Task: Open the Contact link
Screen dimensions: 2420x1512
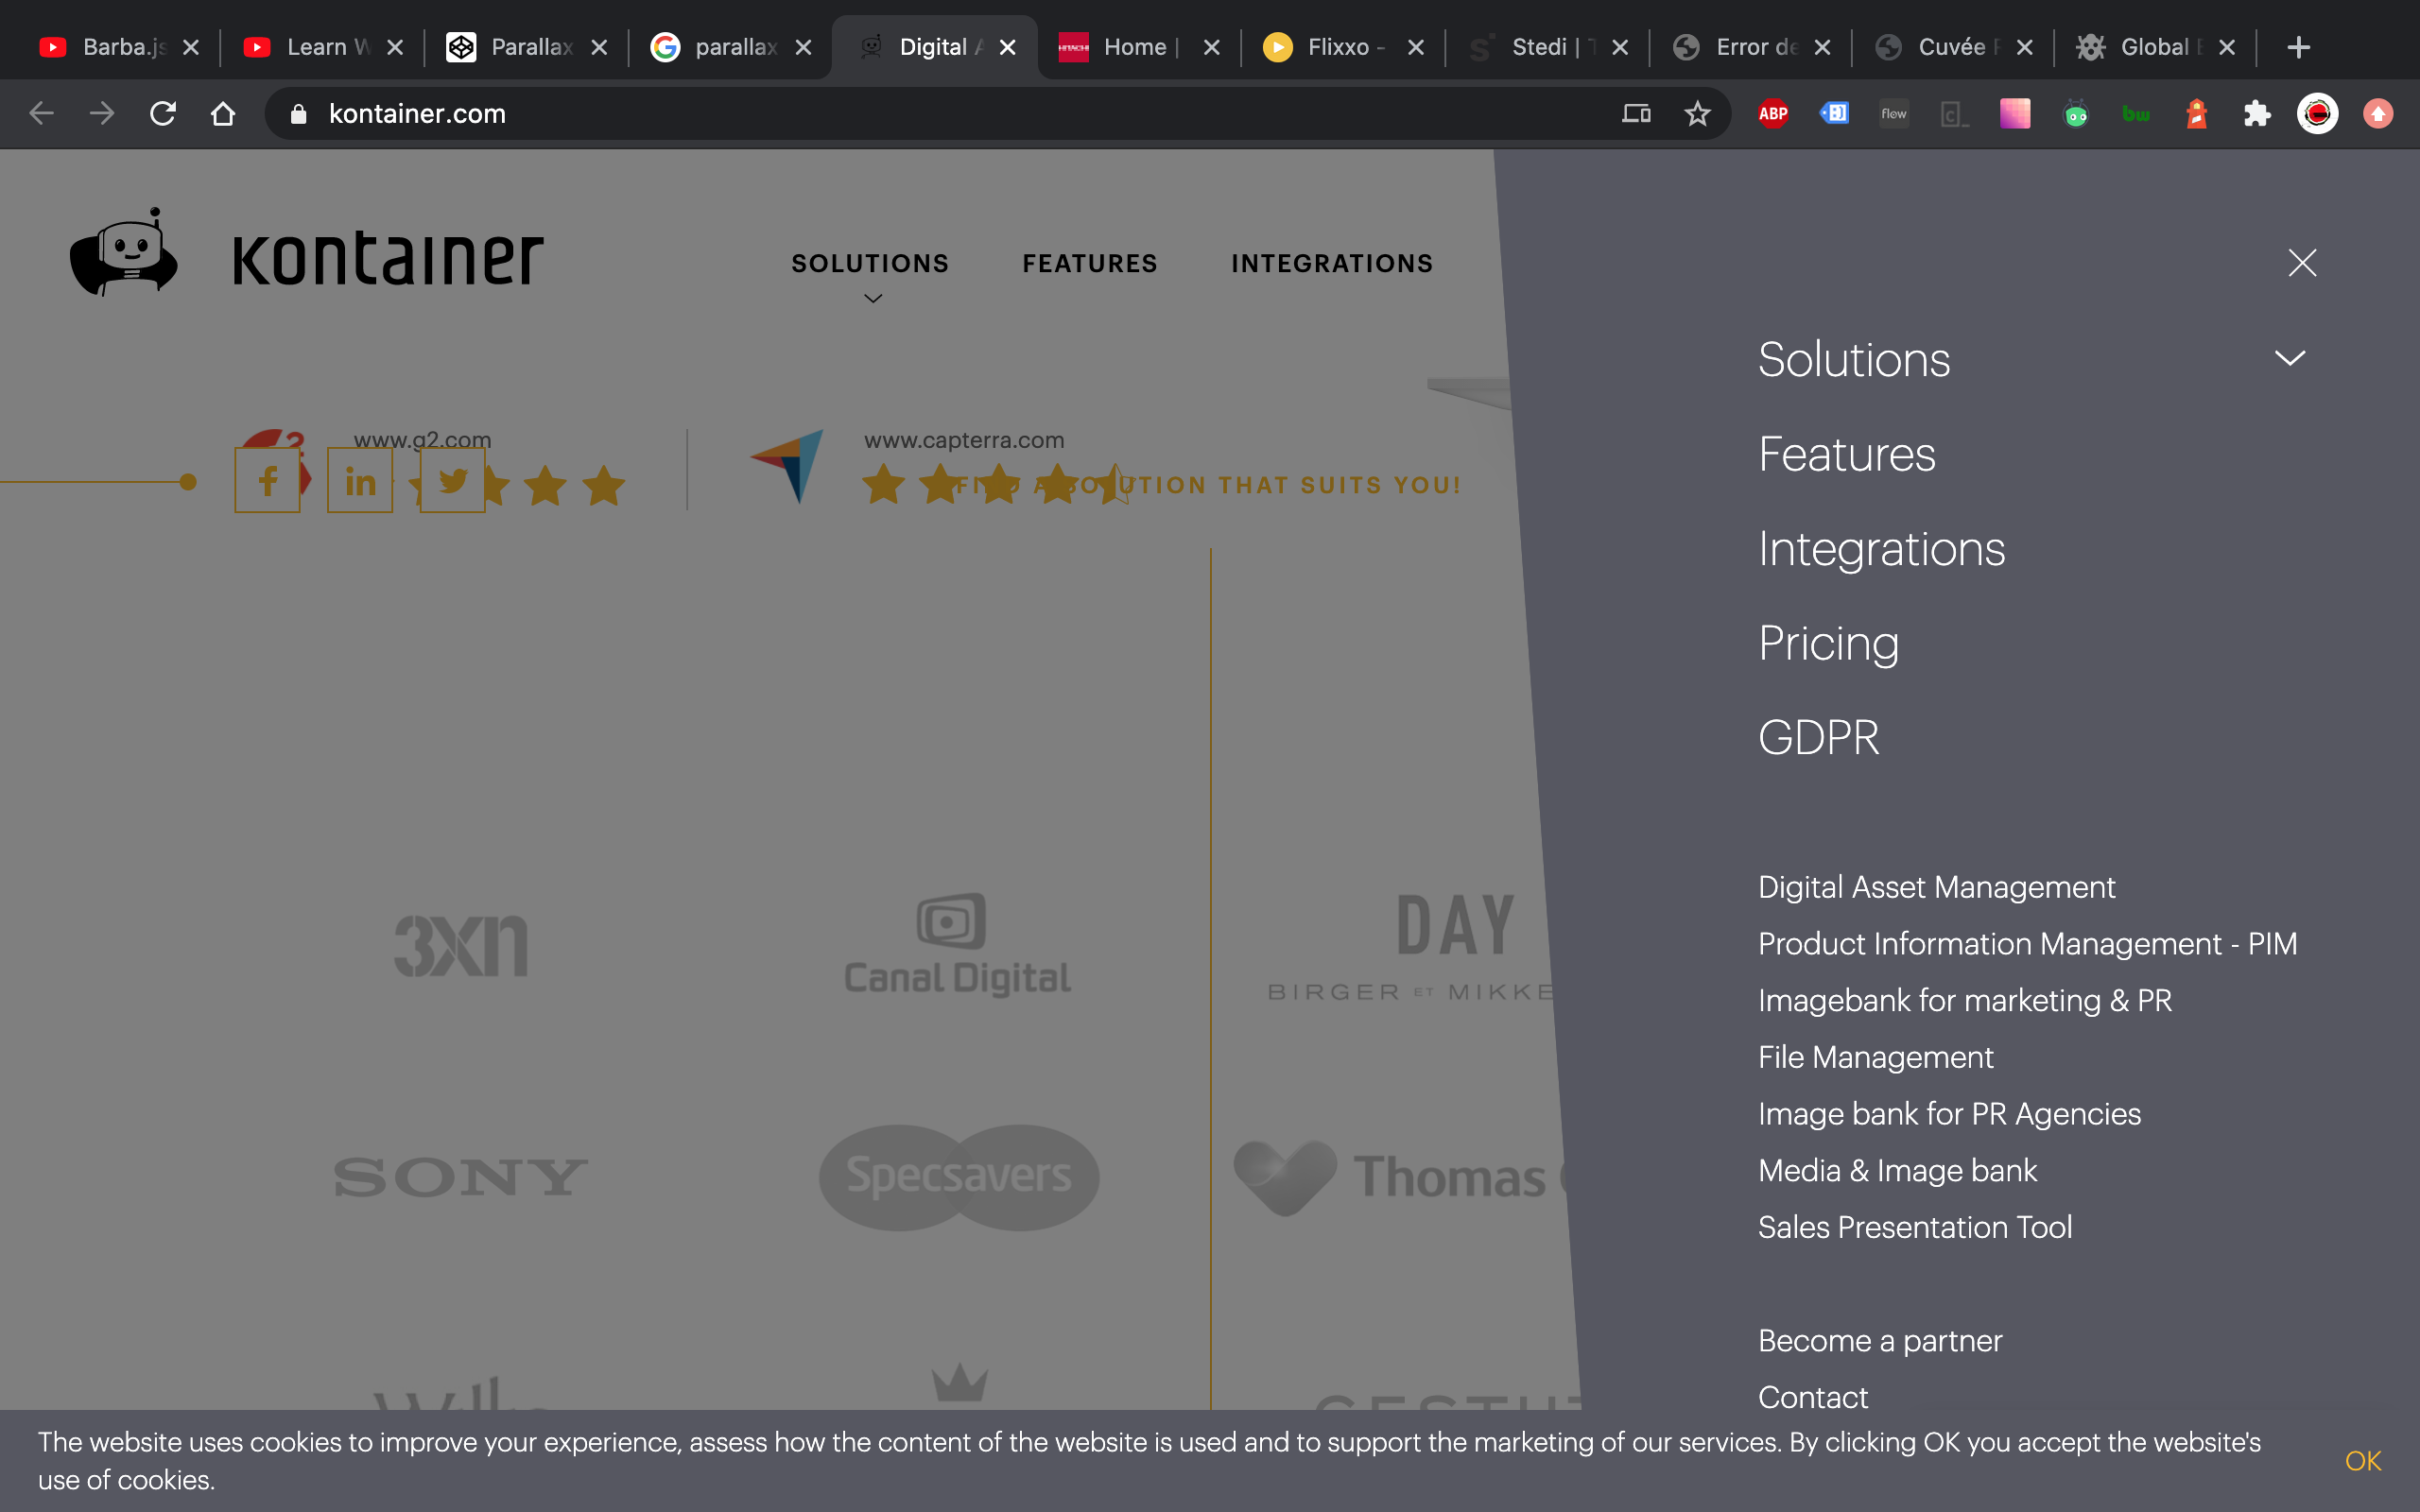Action: tap(1812, 1397)
